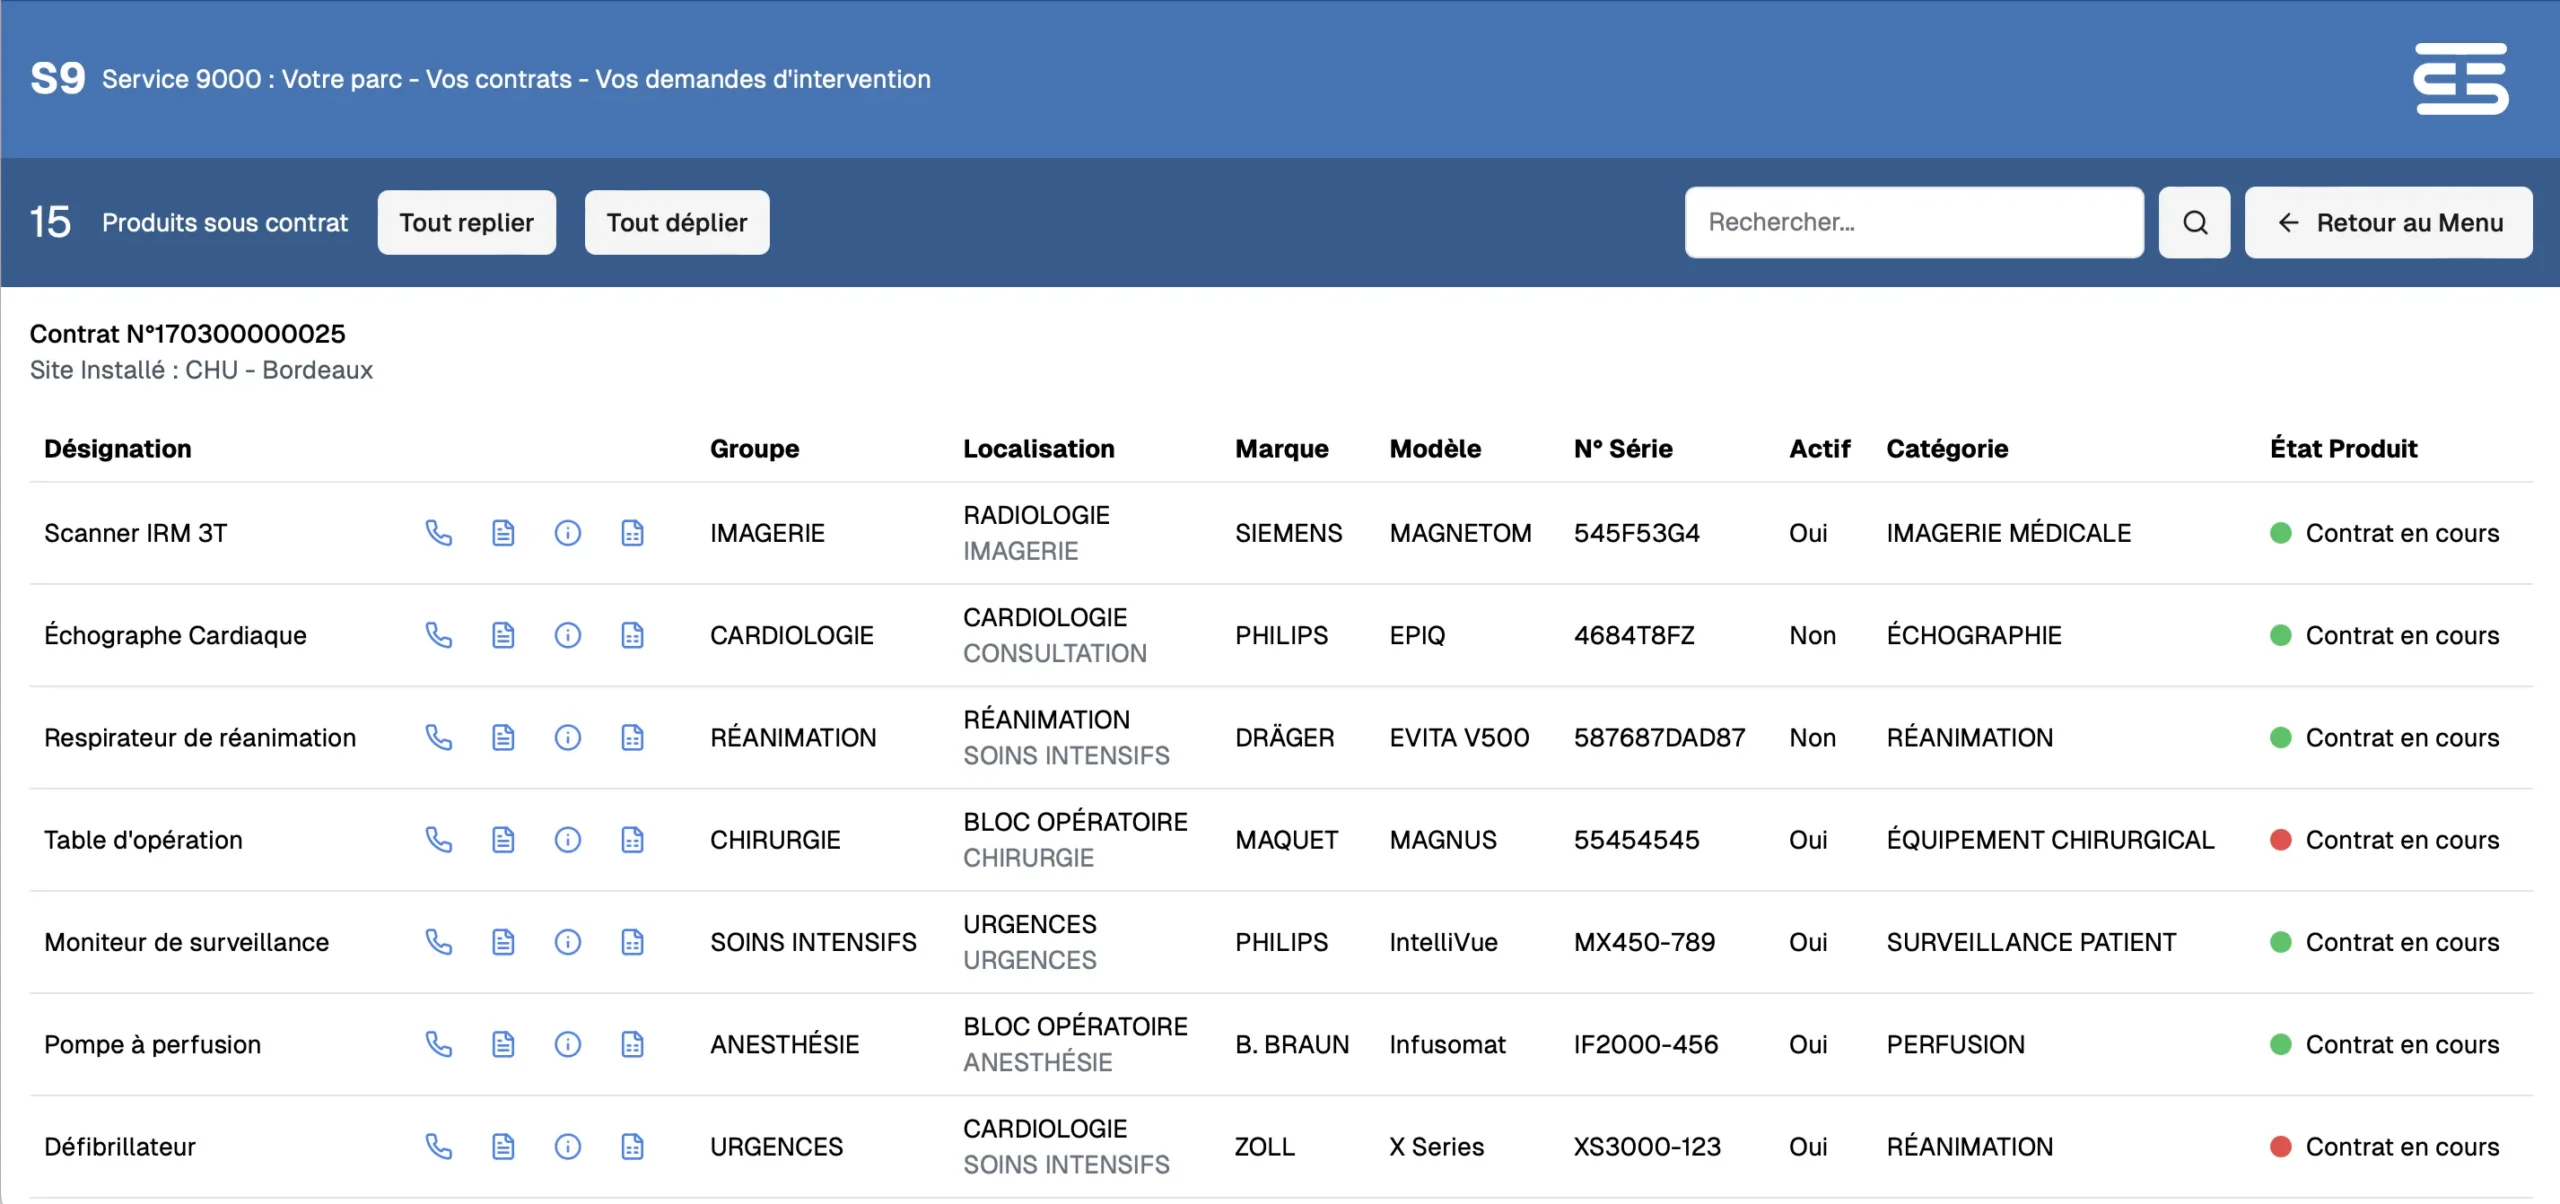
Task: Click the N° Série column header
Action: pos(1623,448)
